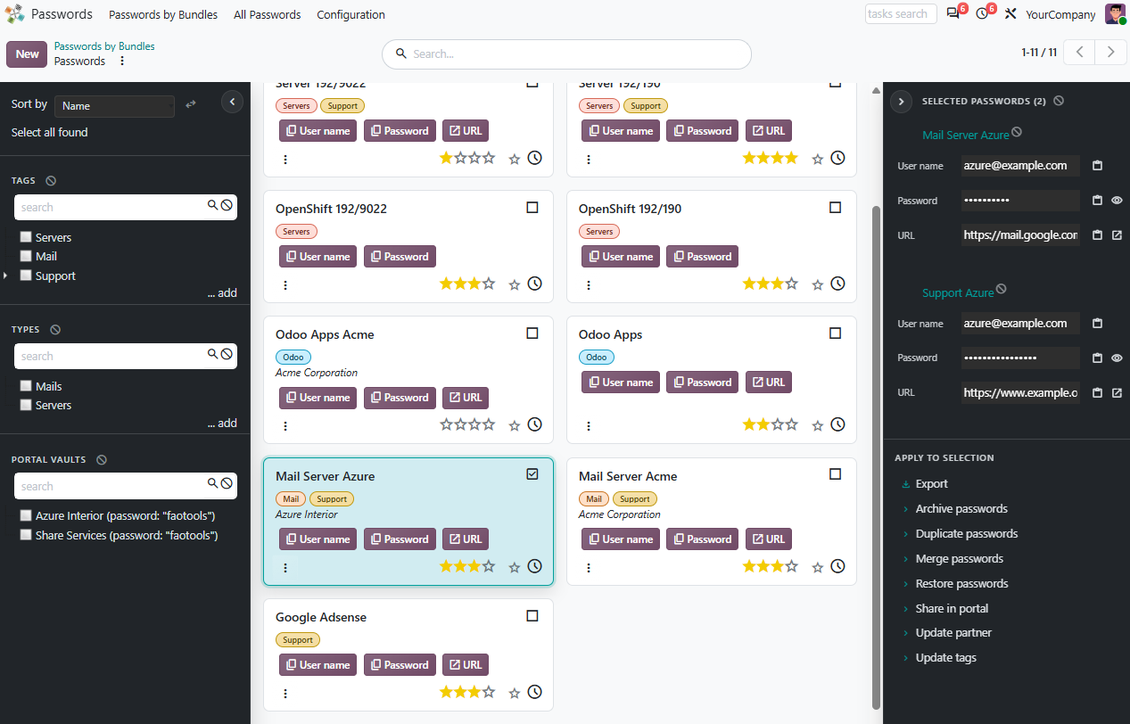Tick the Servers tag checkbox
This screenshot has height=724, width=1130.
tap(26, 236)
